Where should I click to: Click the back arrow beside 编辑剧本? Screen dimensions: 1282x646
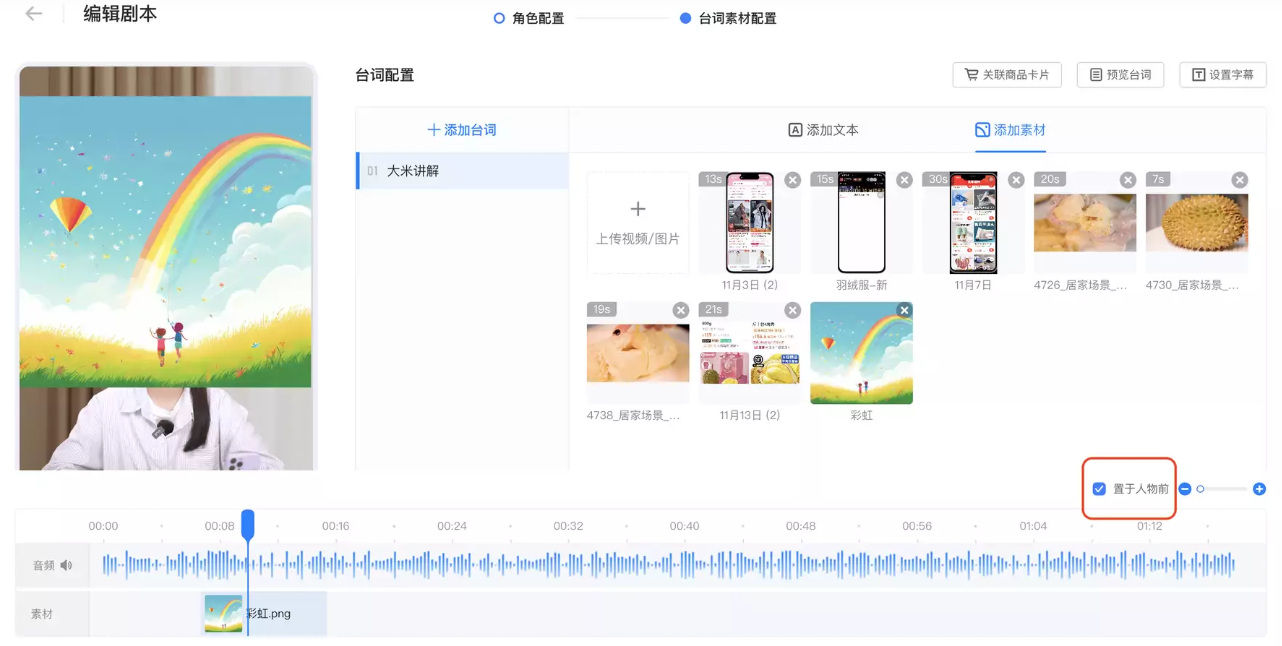pyautogui.click(x=31, y=14)
